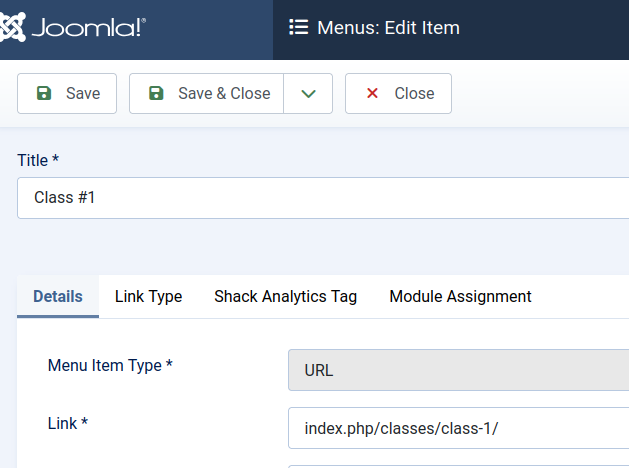Switch to the Module Assignment tab
Viewport: 629px width, 468px height.
[461, 297]
